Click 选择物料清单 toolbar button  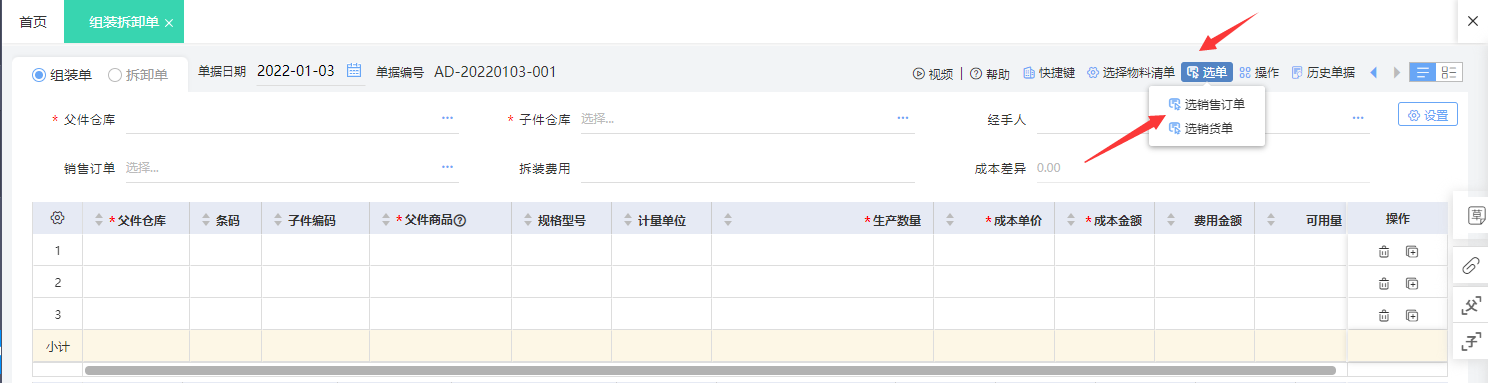(x=1131, y=73)
